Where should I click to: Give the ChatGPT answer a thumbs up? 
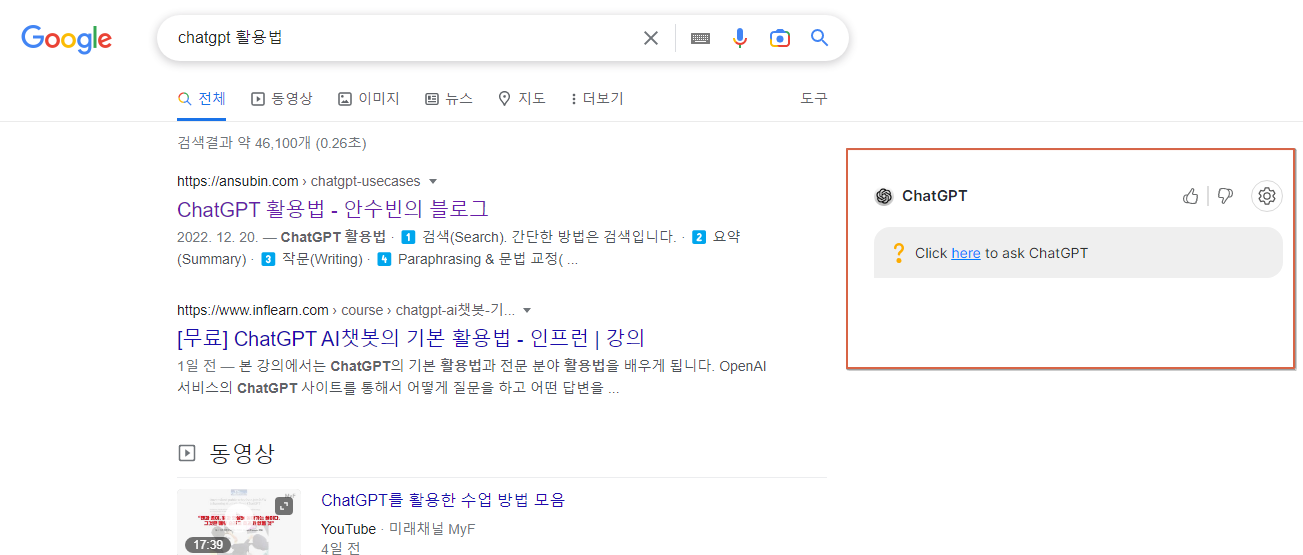click(1190, 196)
